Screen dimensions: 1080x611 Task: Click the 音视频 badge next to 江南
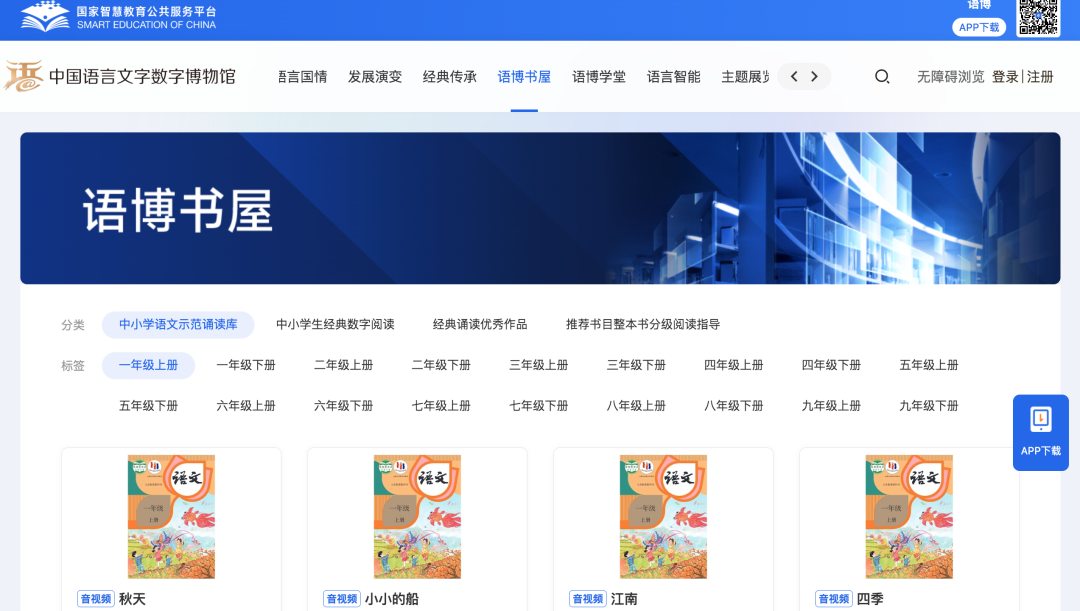[x=587, y=597]
